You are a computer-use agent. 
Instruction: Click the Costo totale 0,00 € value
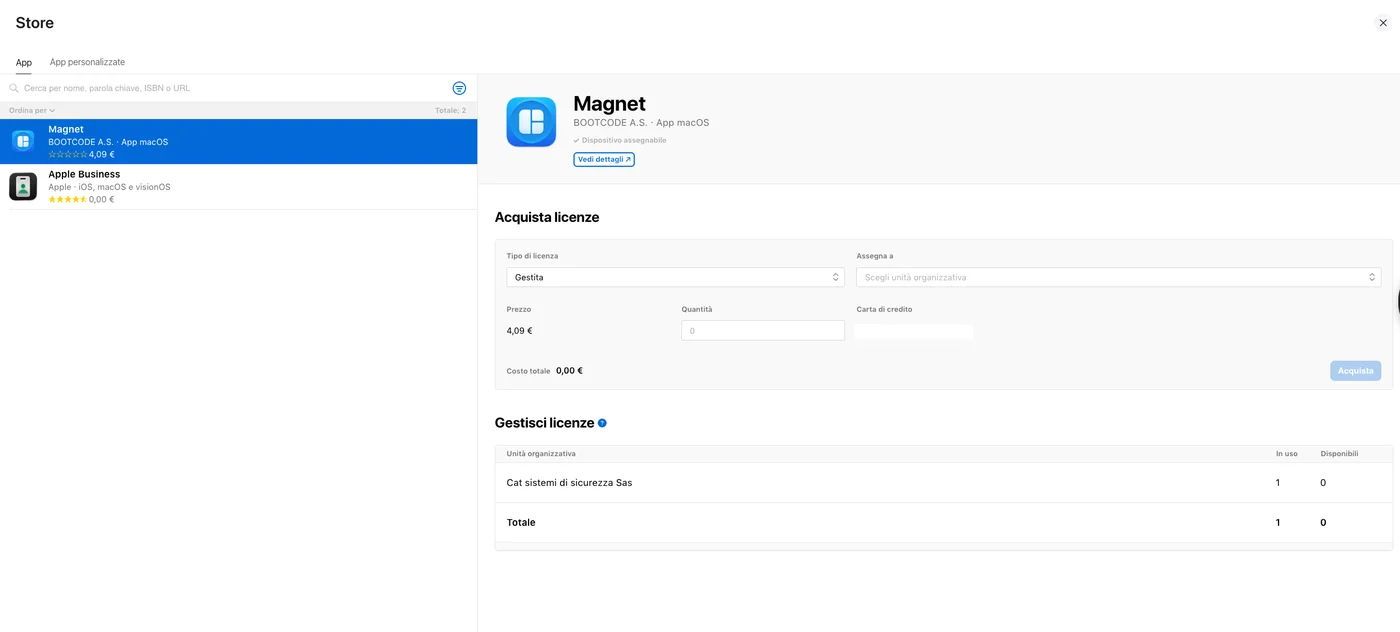(569, 371)
